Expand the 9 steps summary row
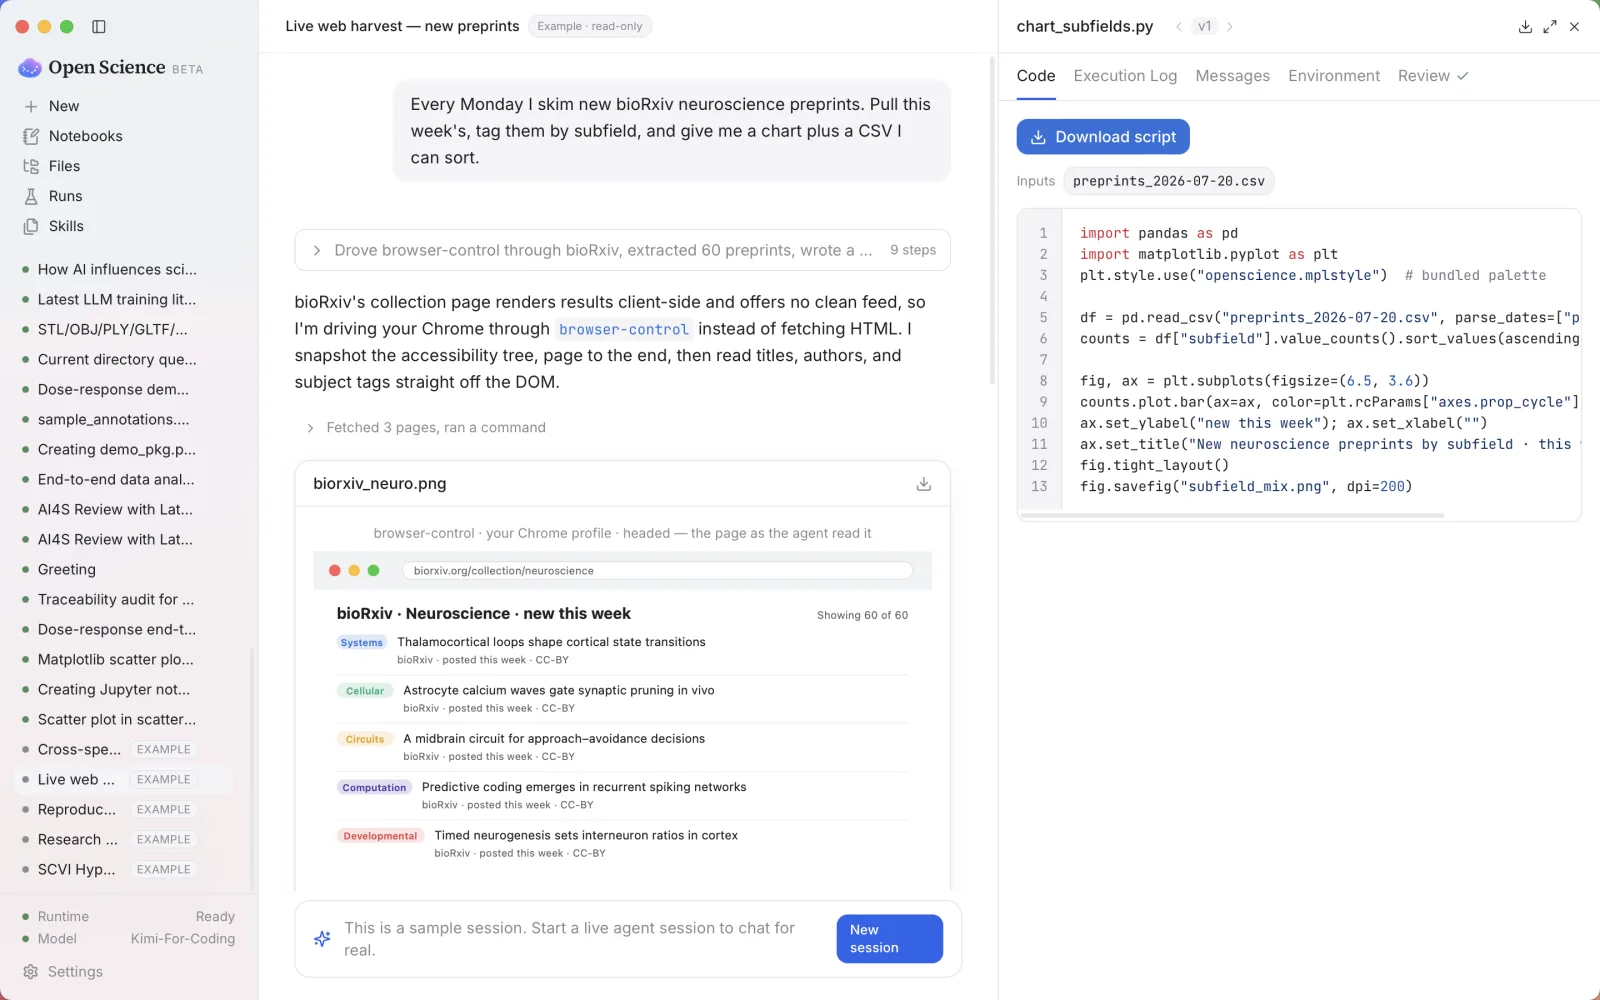The height and width of the screenshot is (1000, 1600). coord(622,250)
